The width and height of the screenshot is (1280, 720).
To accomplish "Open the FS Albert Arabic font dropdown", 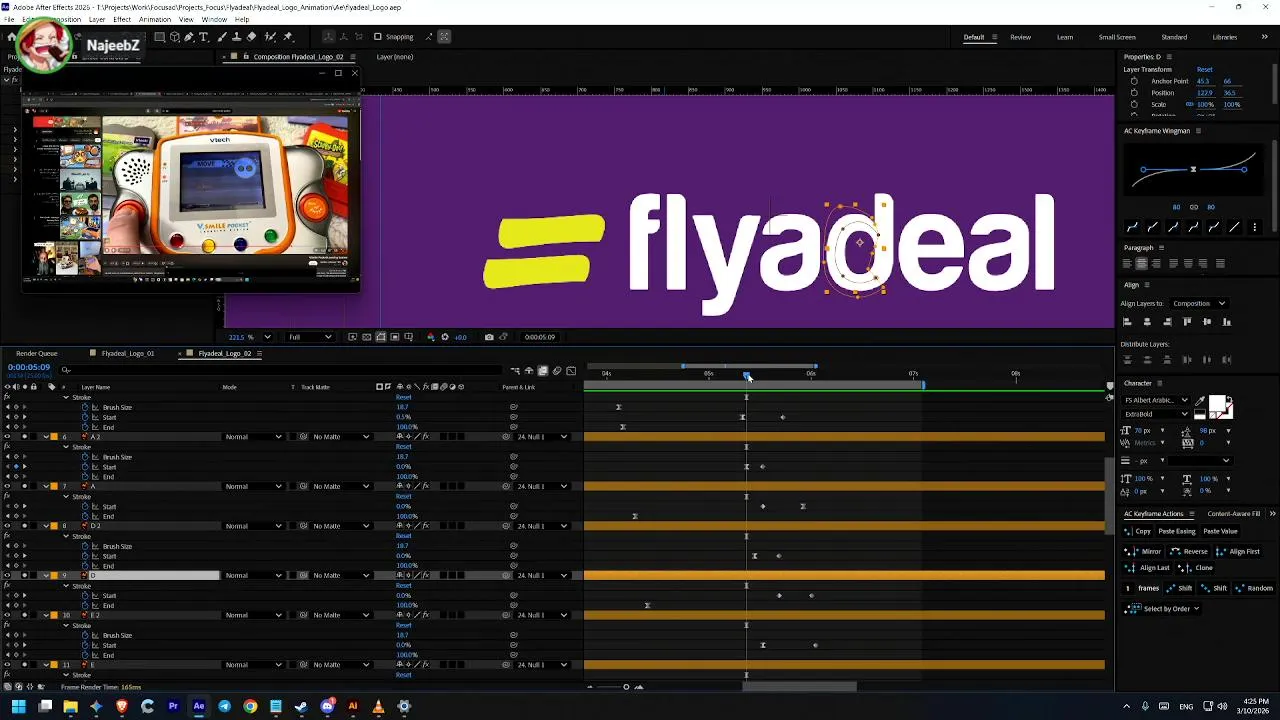I will pyautogui.click(x=1156, y=400).
